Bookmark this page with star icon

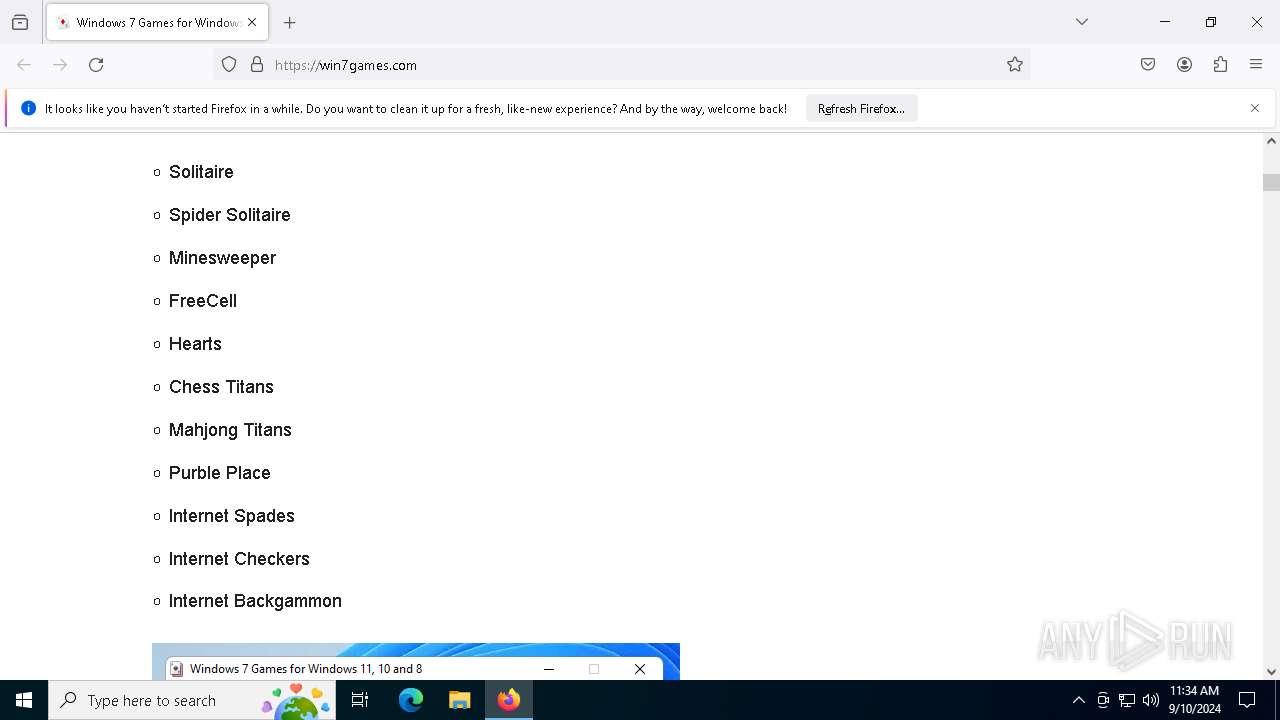(x=1015, y=65)
